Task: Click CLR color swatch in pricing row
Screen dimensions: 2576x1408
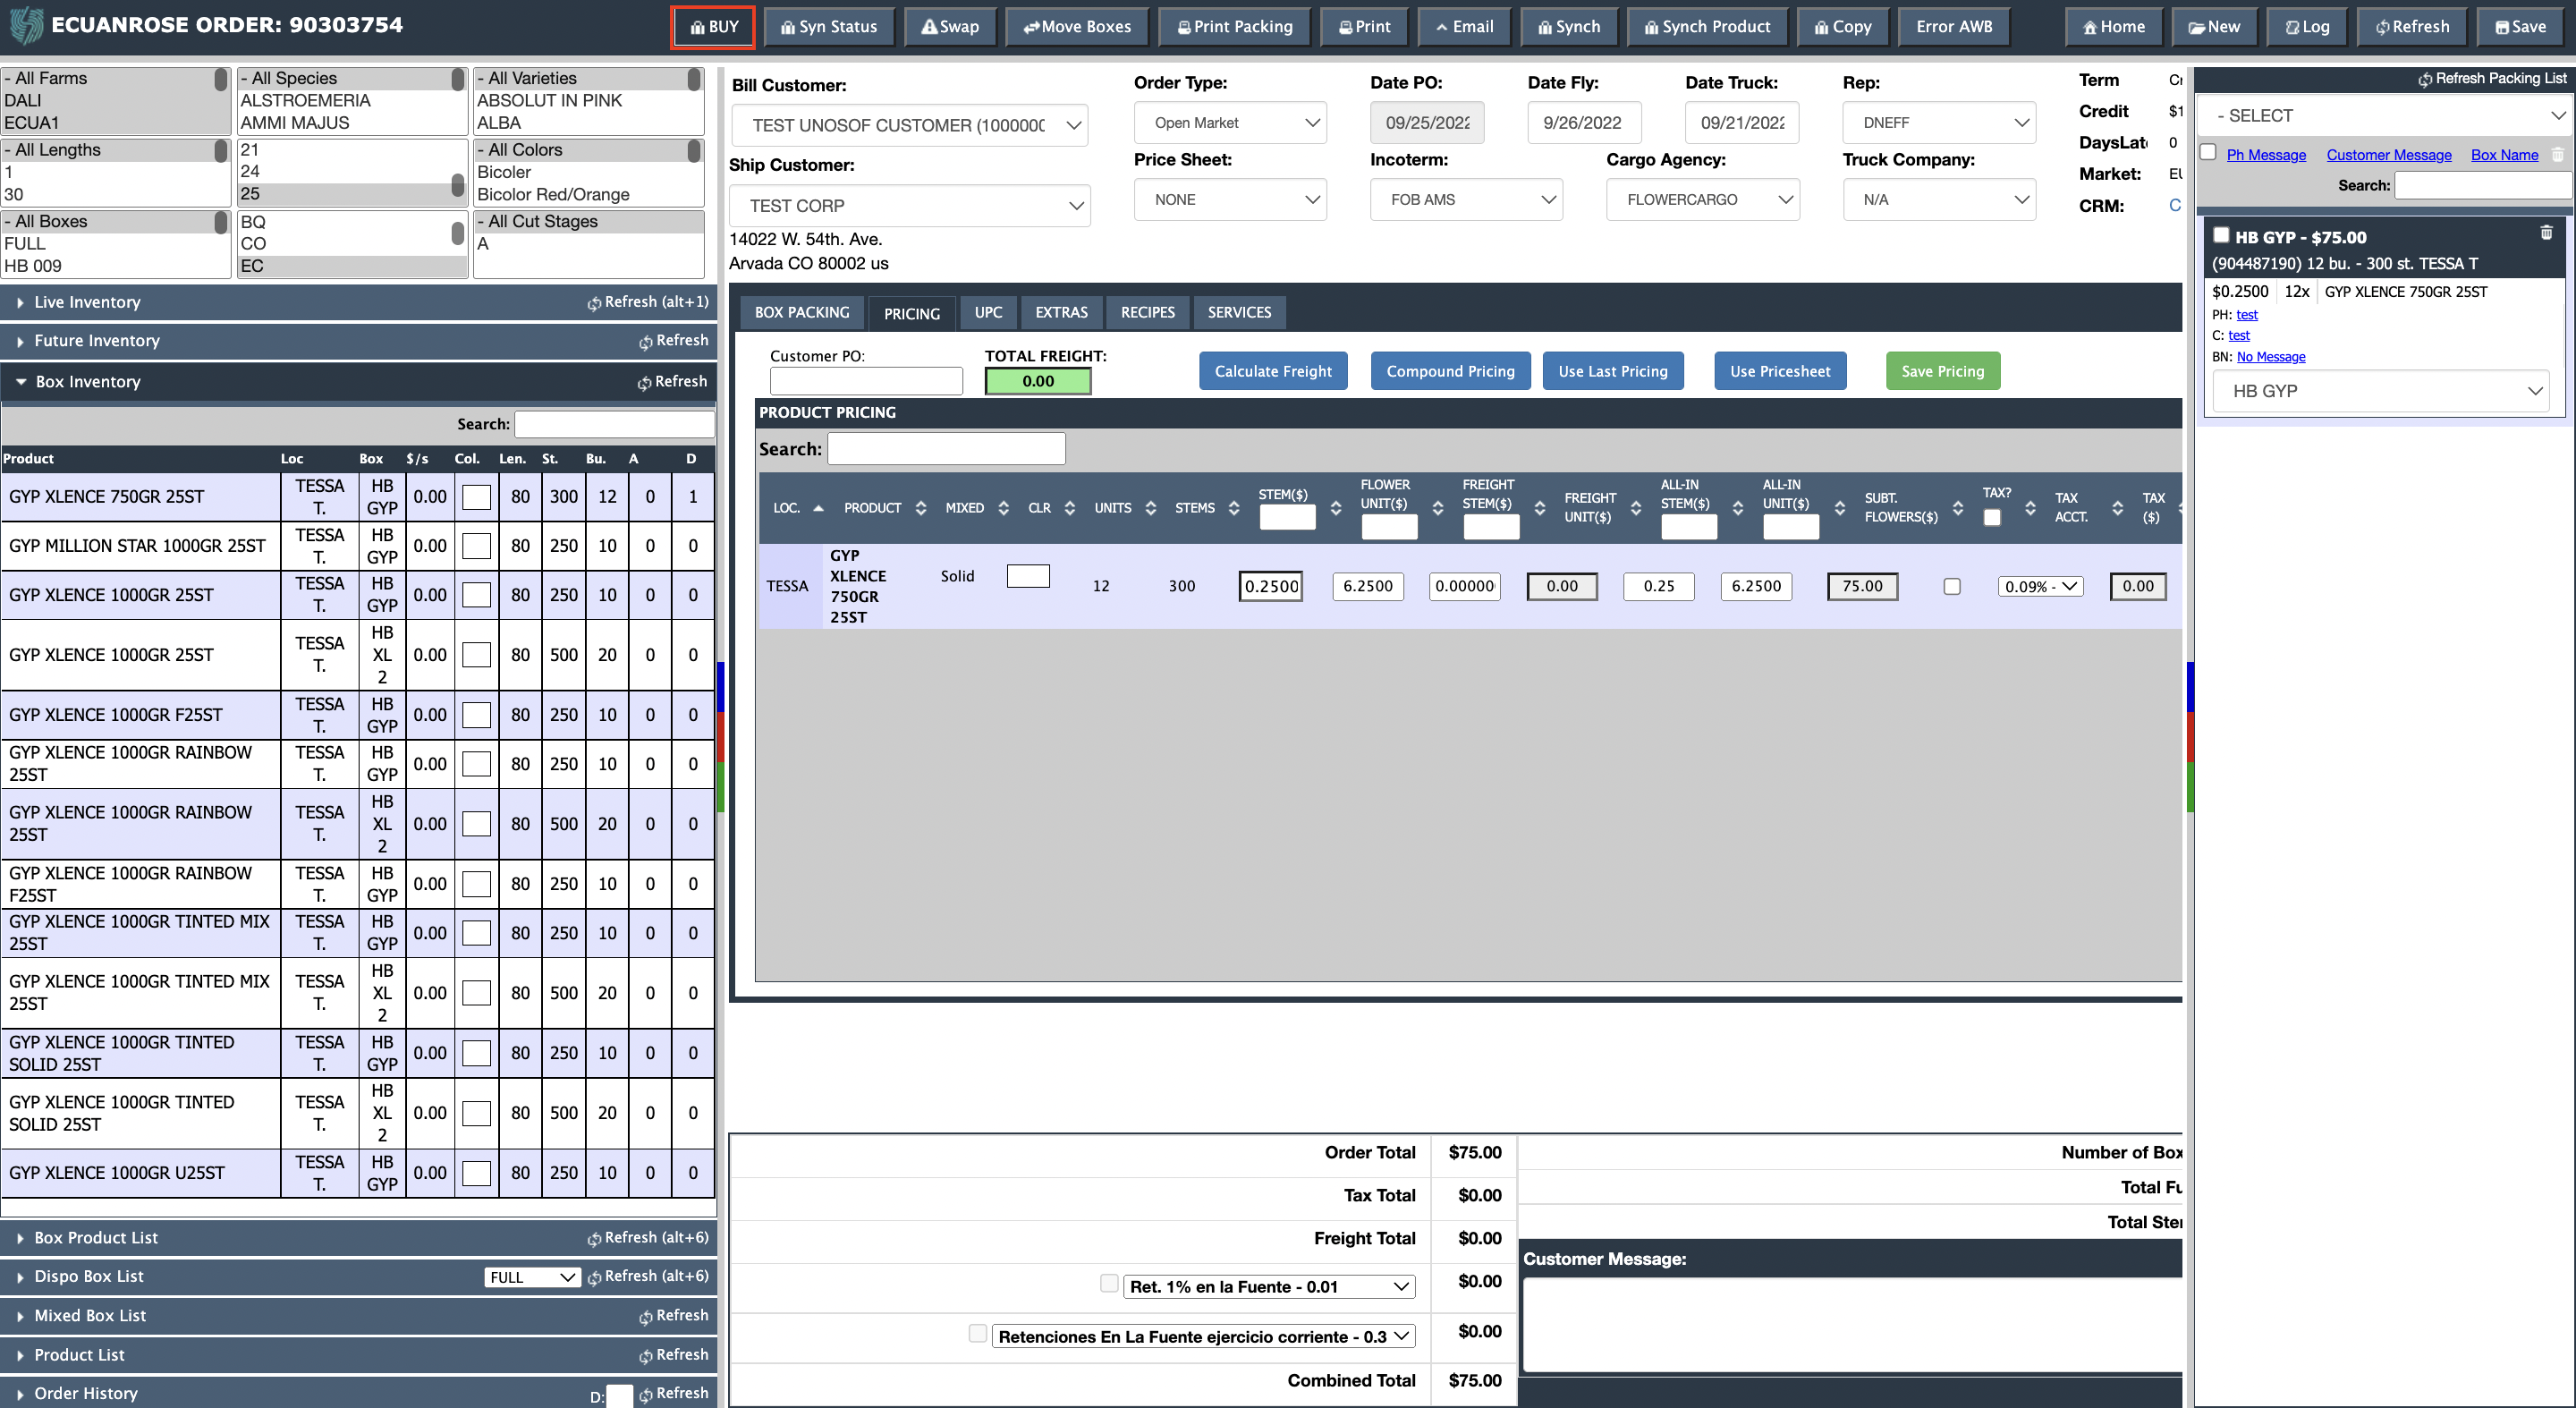Action: click(x=1027, y=576)
